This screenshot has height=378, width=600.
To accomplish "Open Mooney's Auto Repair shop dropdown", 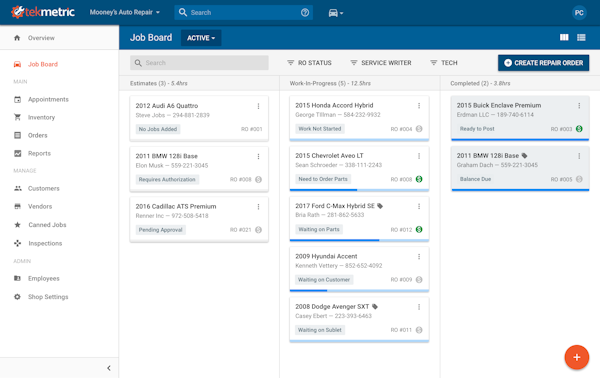I will 125,13.
